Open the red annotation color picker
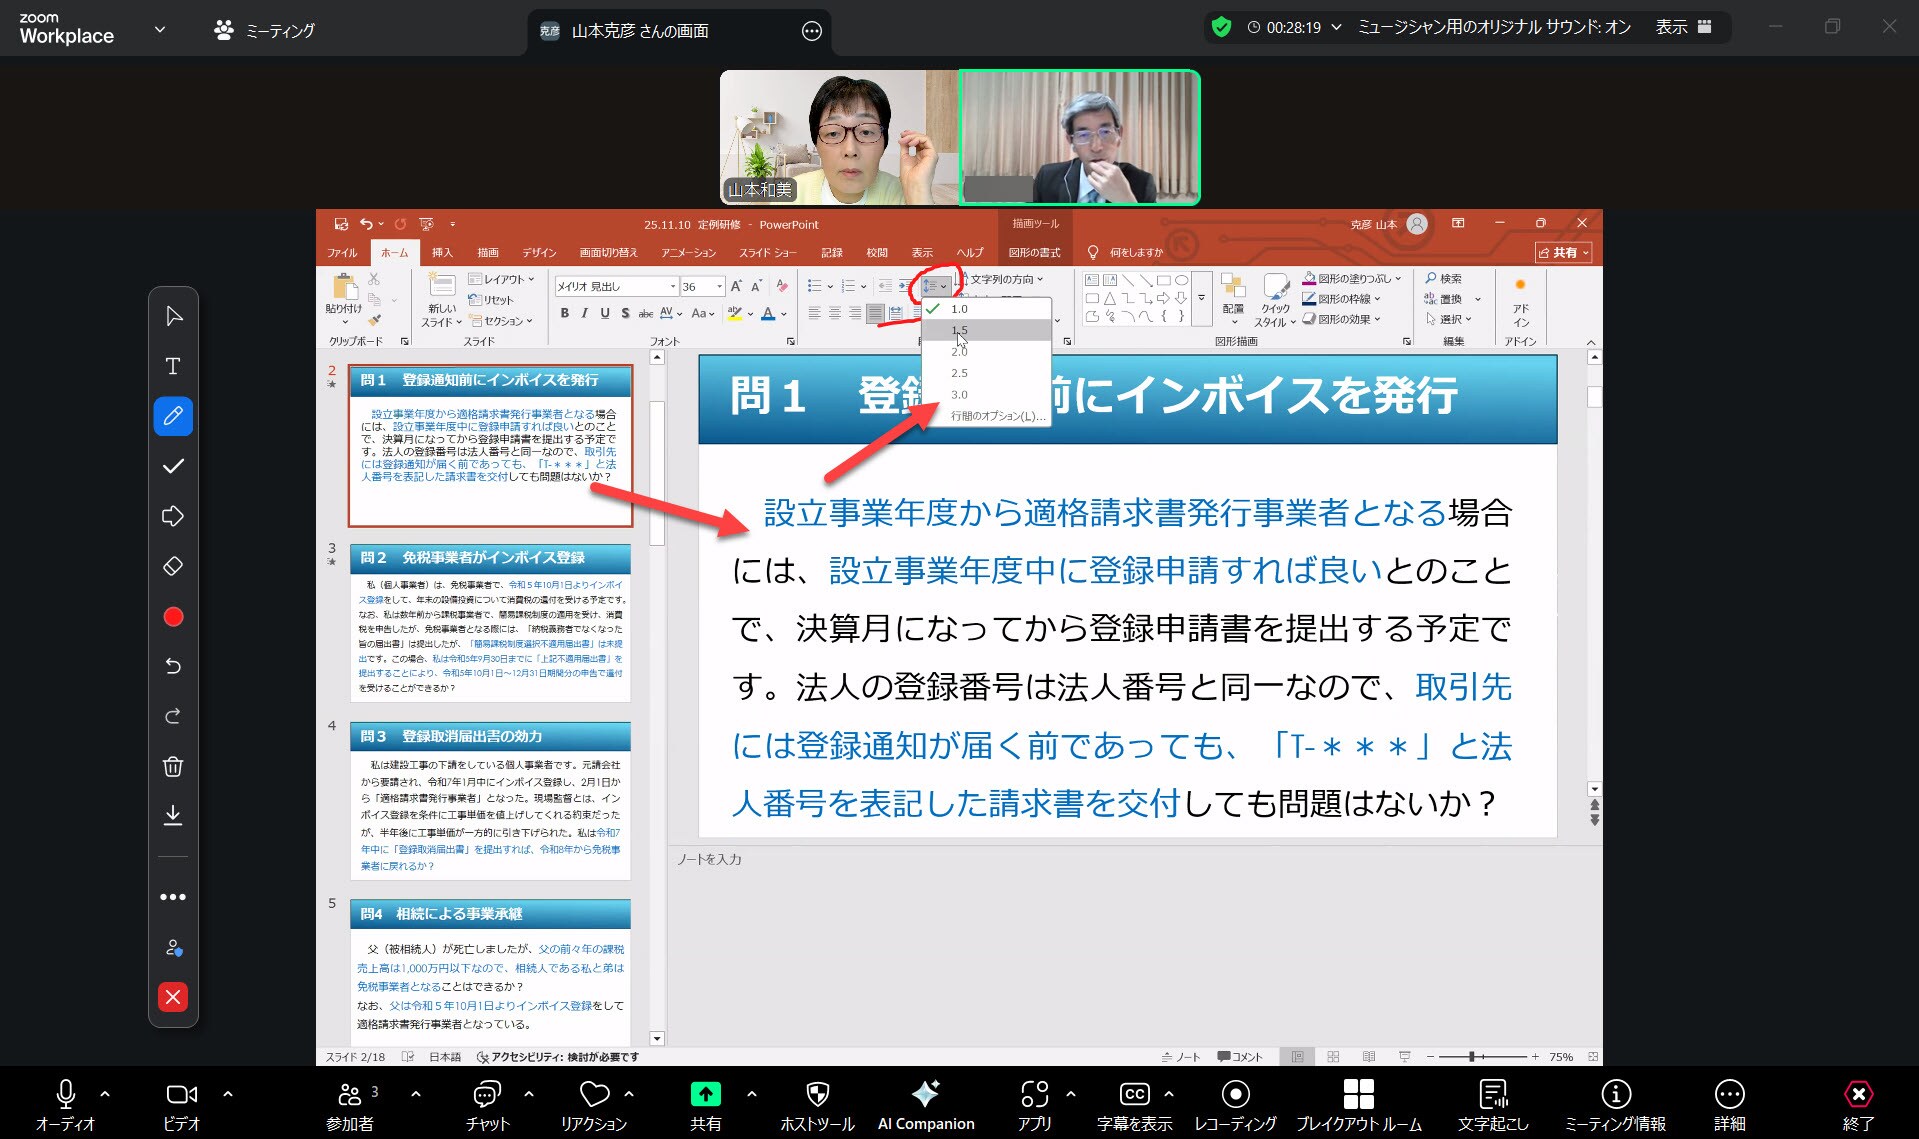The image size is (1919, 1139). (173, 617)
